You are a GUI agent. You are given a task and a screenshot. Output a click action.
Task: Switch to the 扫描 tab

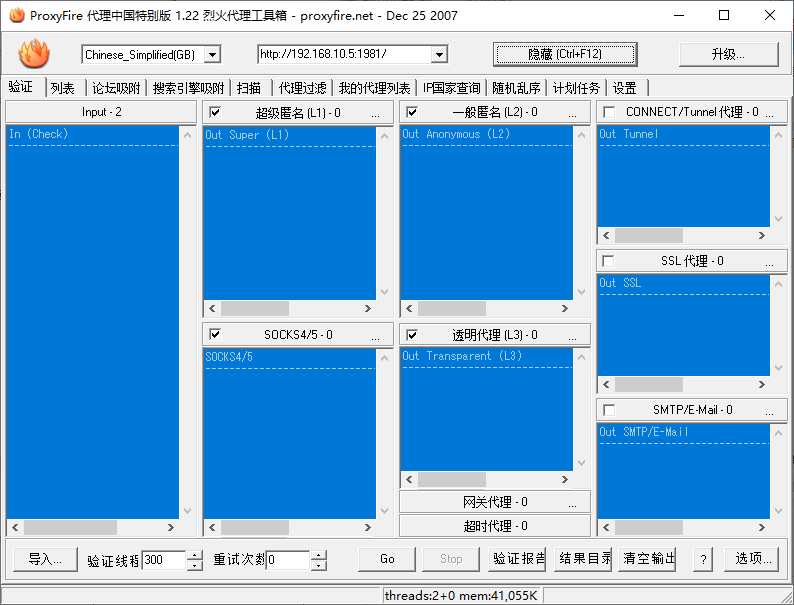[249, 88]
